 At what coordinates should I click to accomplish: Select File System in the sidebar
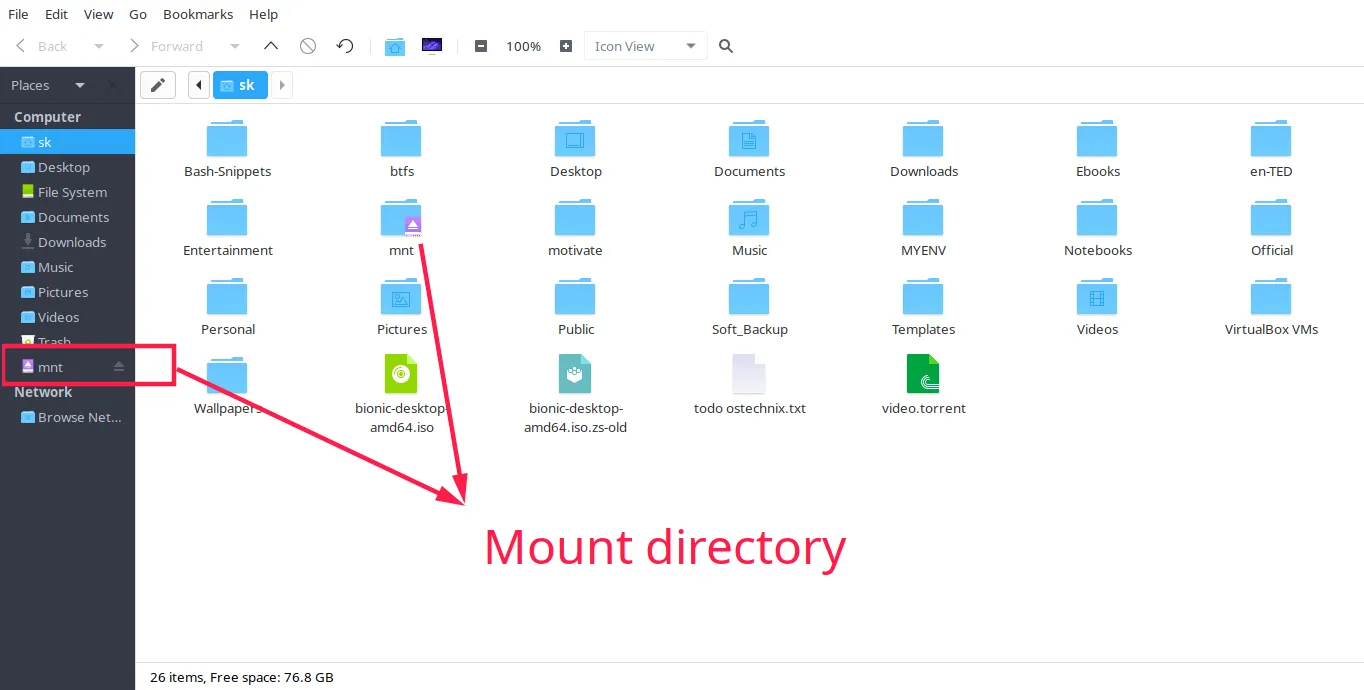coord(72,192)
